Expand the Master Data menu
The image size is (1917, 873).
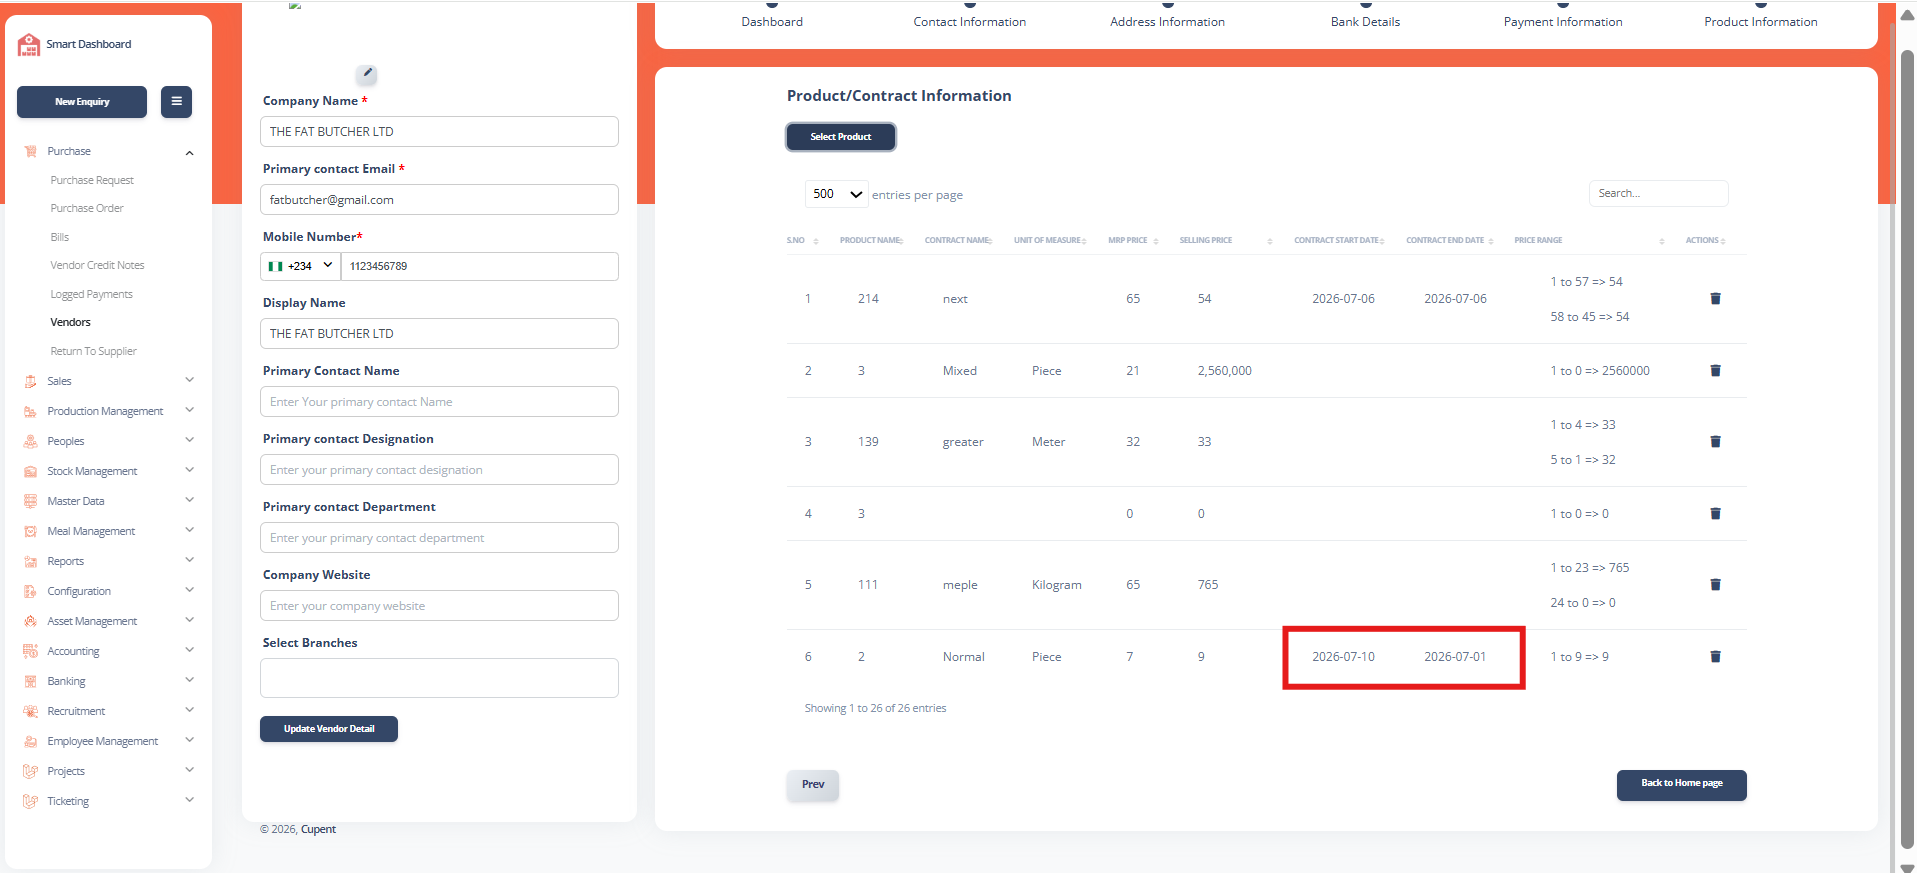click(x=189, y=500)
